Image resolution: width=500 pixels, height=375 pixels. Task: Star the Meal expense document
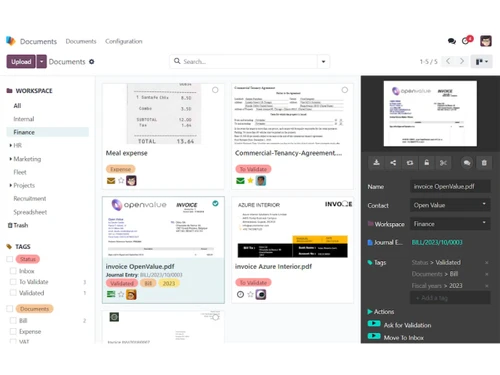121,181
